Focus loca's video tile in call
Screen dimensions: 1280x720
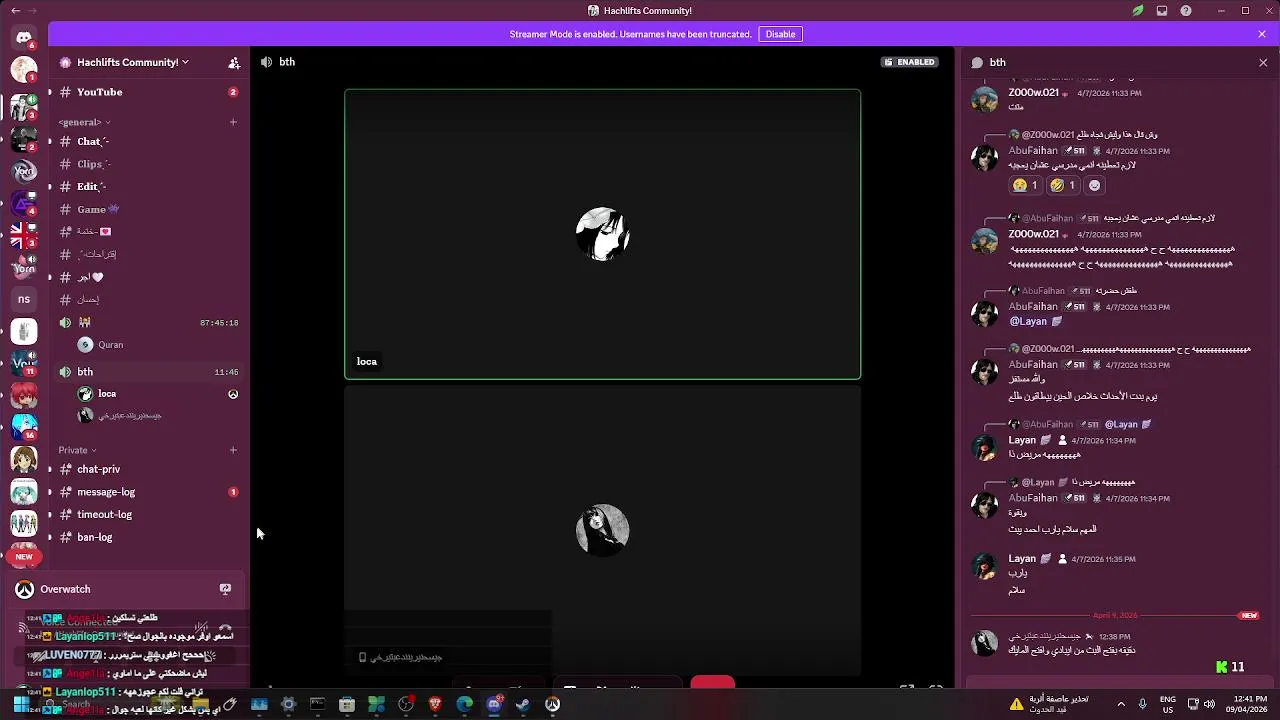[x=602, y=235]
